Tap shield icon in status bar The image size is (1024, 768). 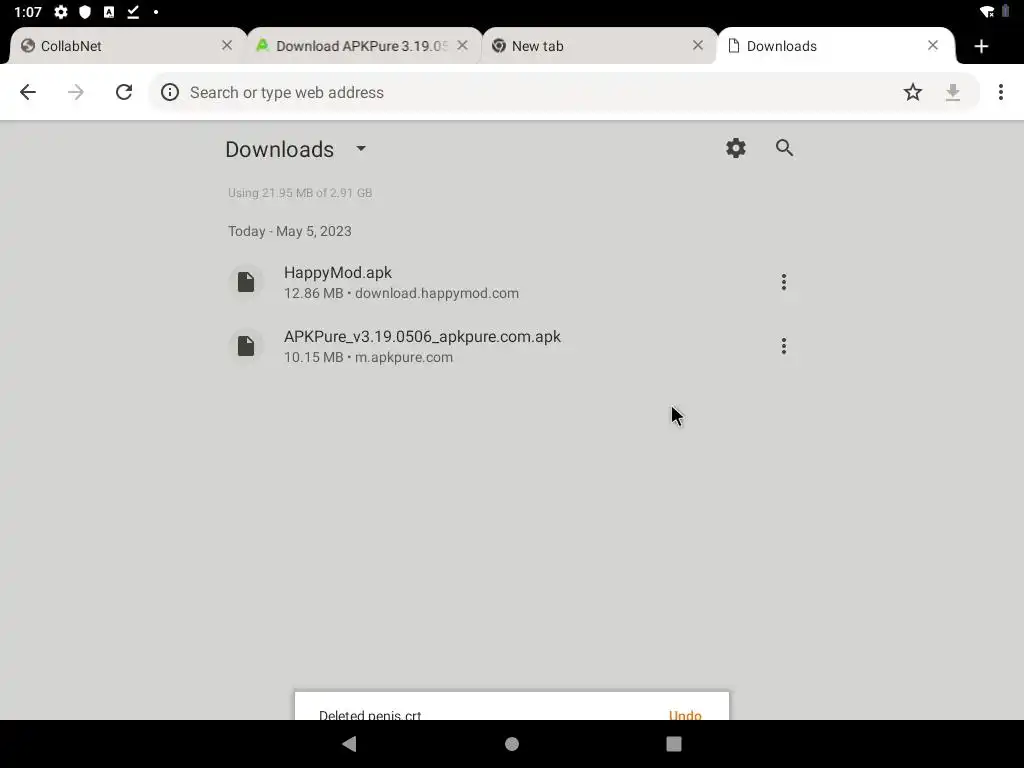click(x=85, y=12)
